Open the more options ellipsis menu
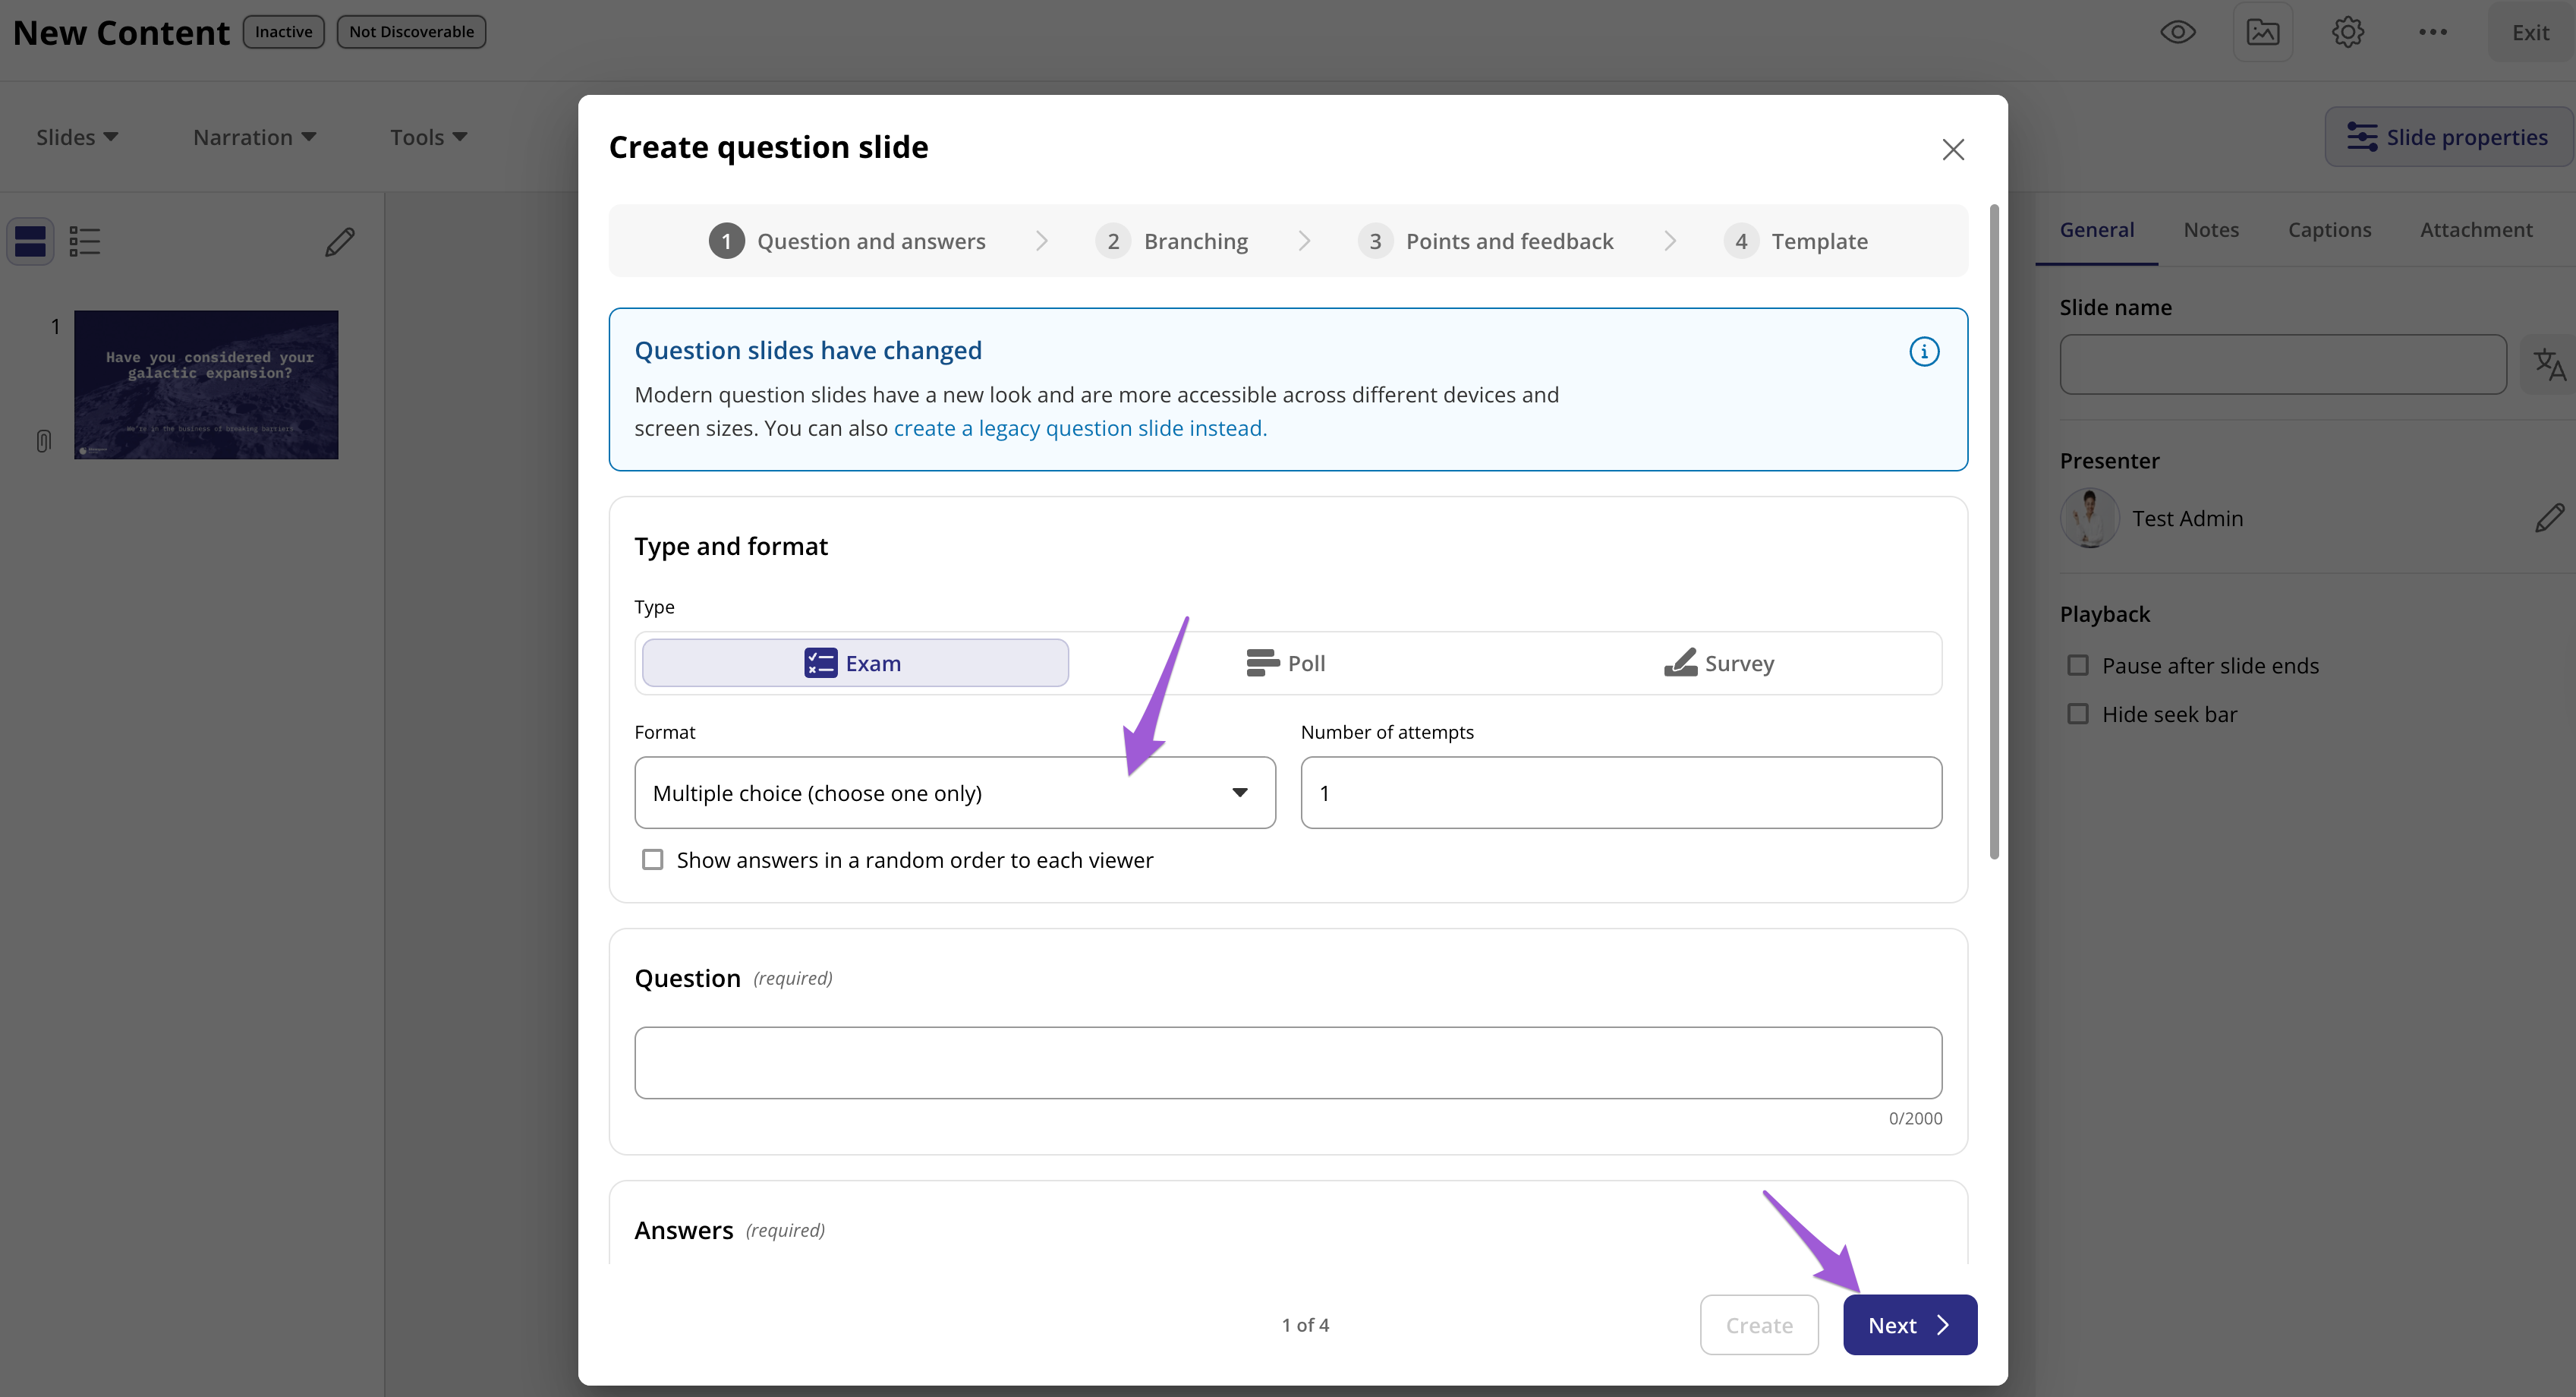2576x1397 pixels. tap(2432, 33)
